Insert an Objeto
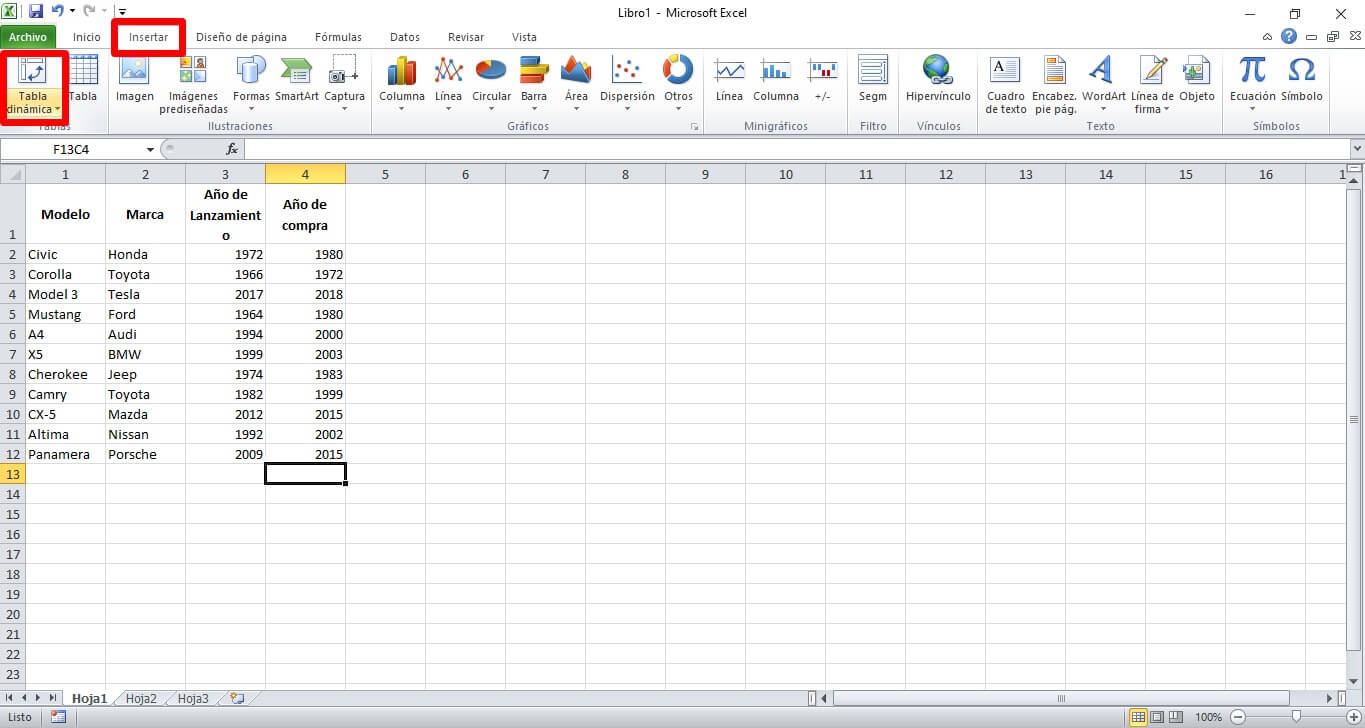Image resolution: width=1365 pixels, height=728 pixels. click(1196, 78)
